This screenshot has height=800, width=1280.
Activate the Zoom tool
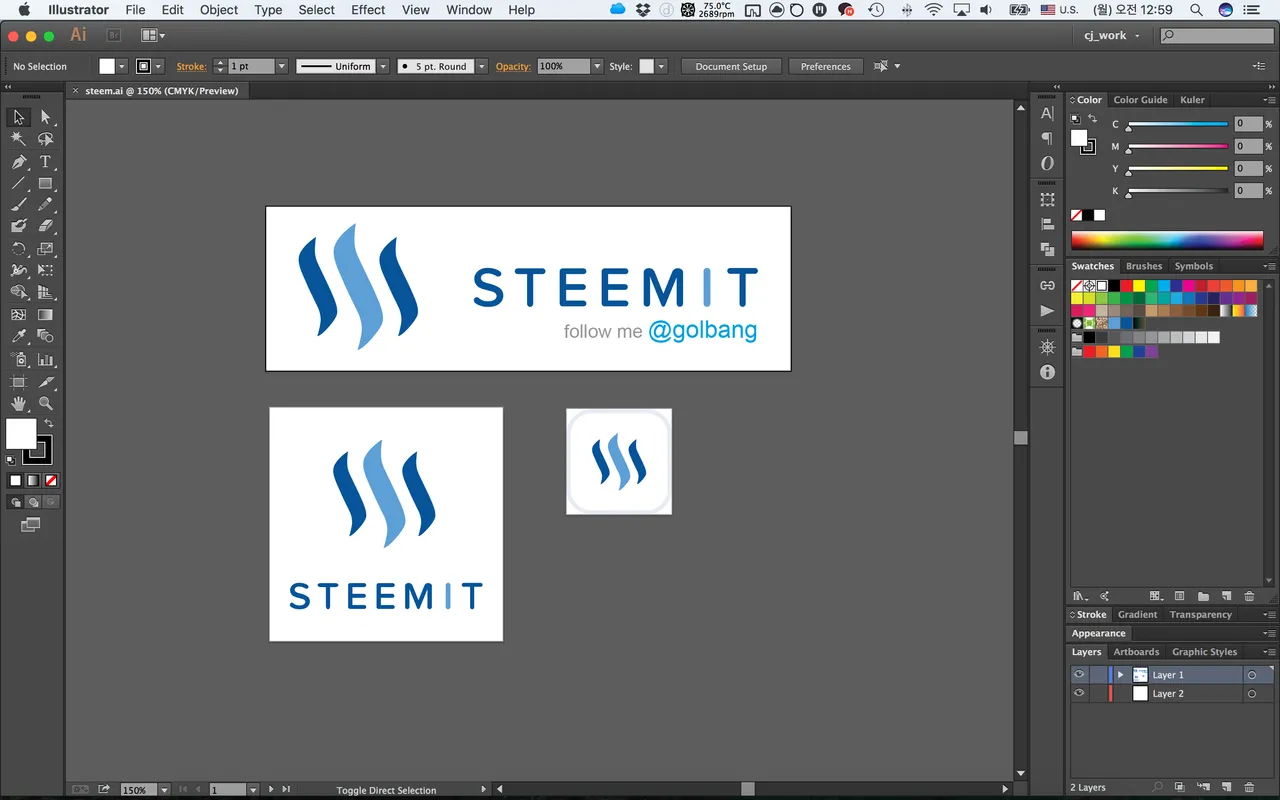(46, 404)
